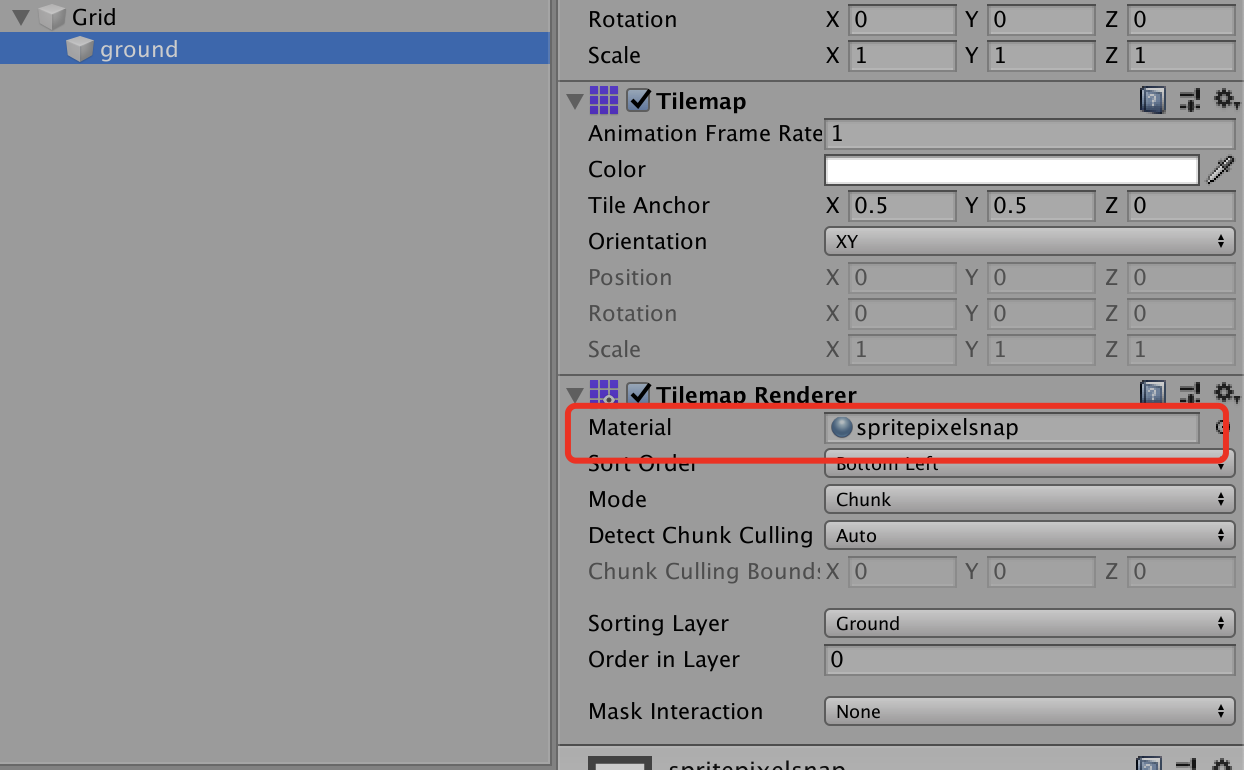
Task: Click the Tilemap component help icon
Action: point(1152,100)
